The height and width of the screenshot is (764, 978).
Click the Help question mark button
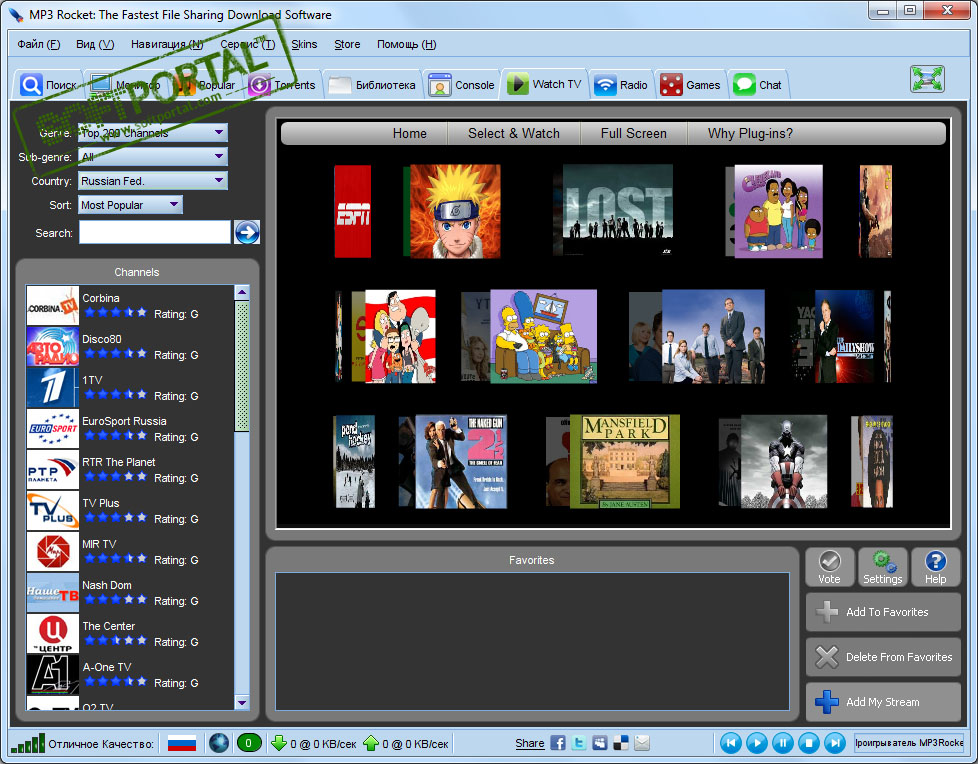[x=935, y=567]
